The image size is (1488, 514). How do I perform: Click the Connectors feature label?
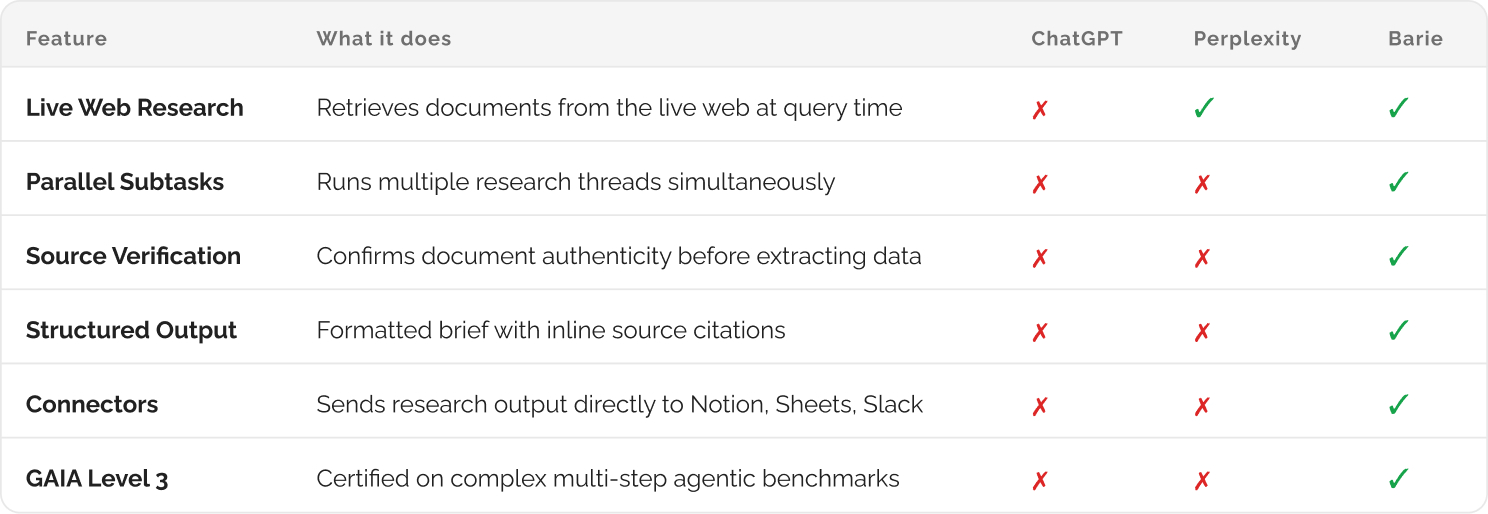pyautogui.click(x=92, y=405)
